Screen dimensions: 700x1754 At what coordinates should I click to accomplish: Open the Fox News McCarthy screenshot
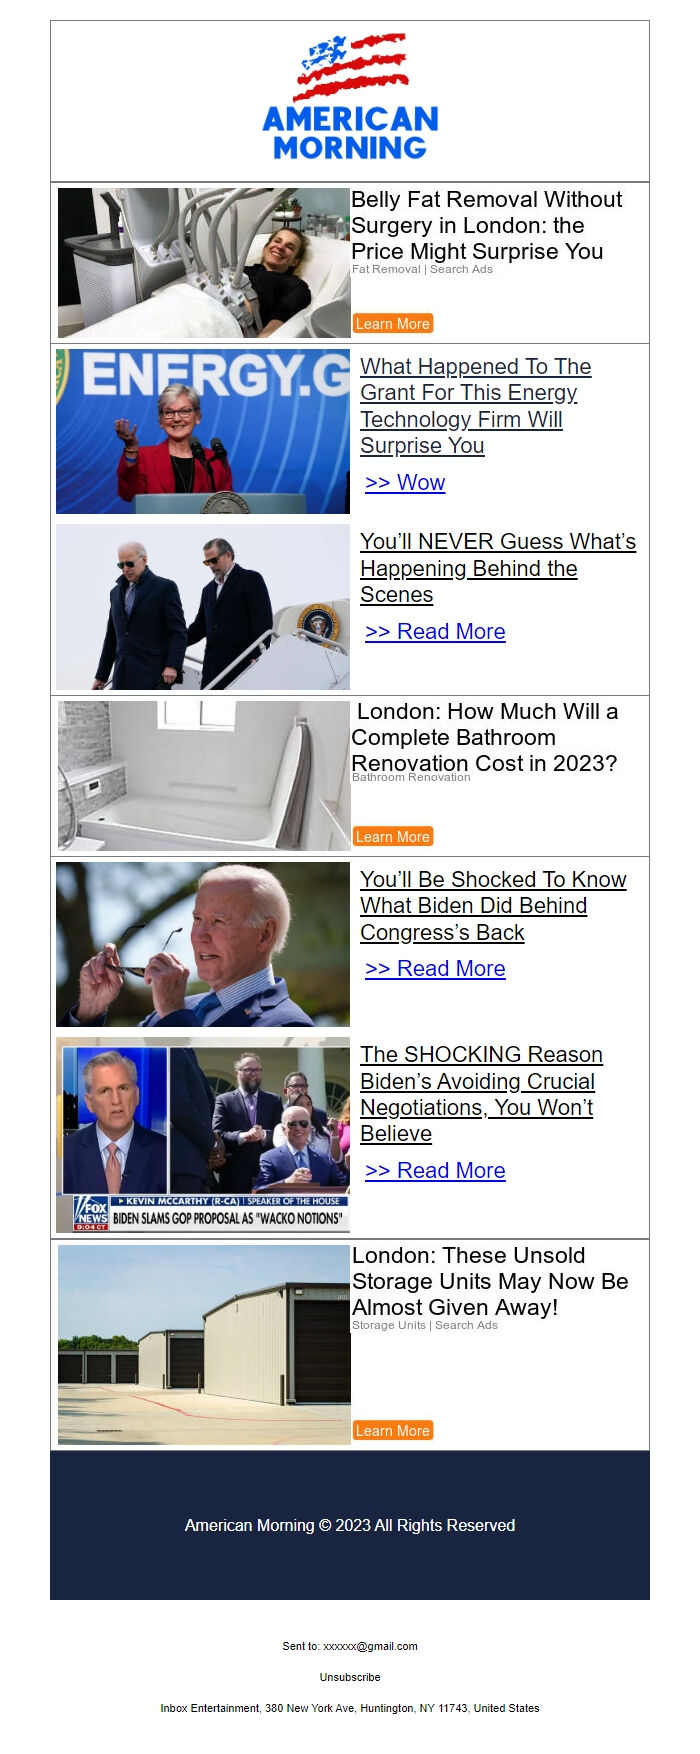coord(203,1135)
